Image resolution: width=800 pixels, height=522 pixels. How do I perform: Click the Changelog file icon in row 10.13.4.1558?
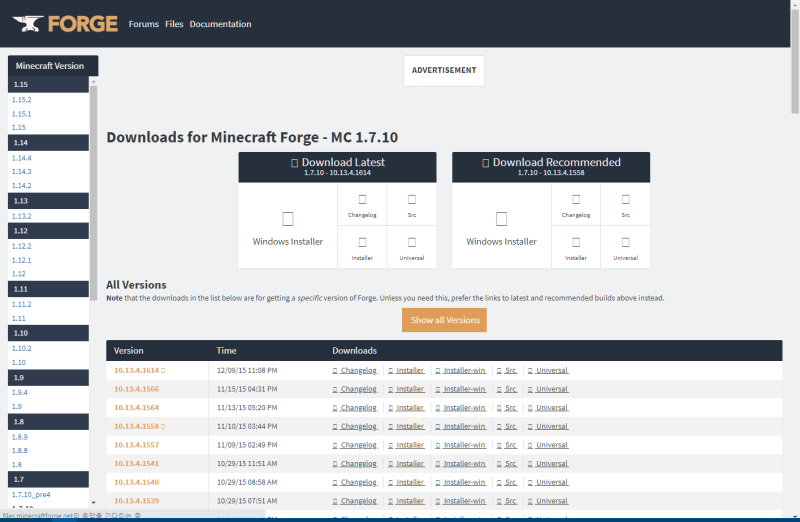coord(335,427)
